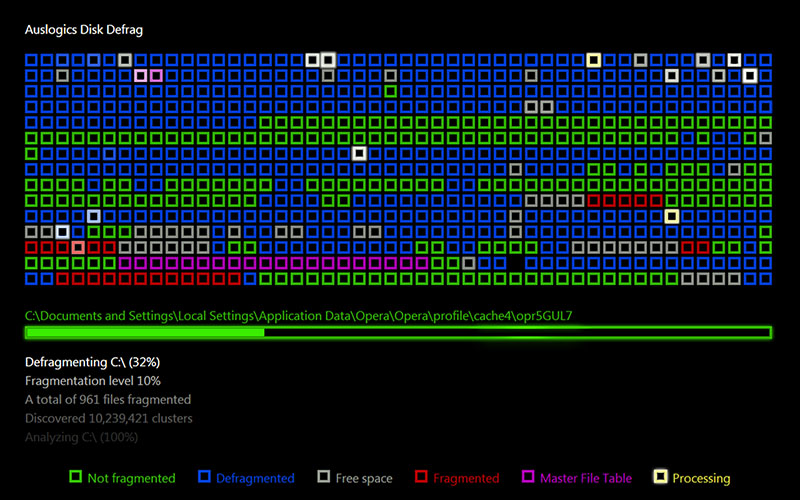Select the 'Processing' legend label
Image resolution: width=800 pixels, height=500 pixels.
click(x=701, y=479)
